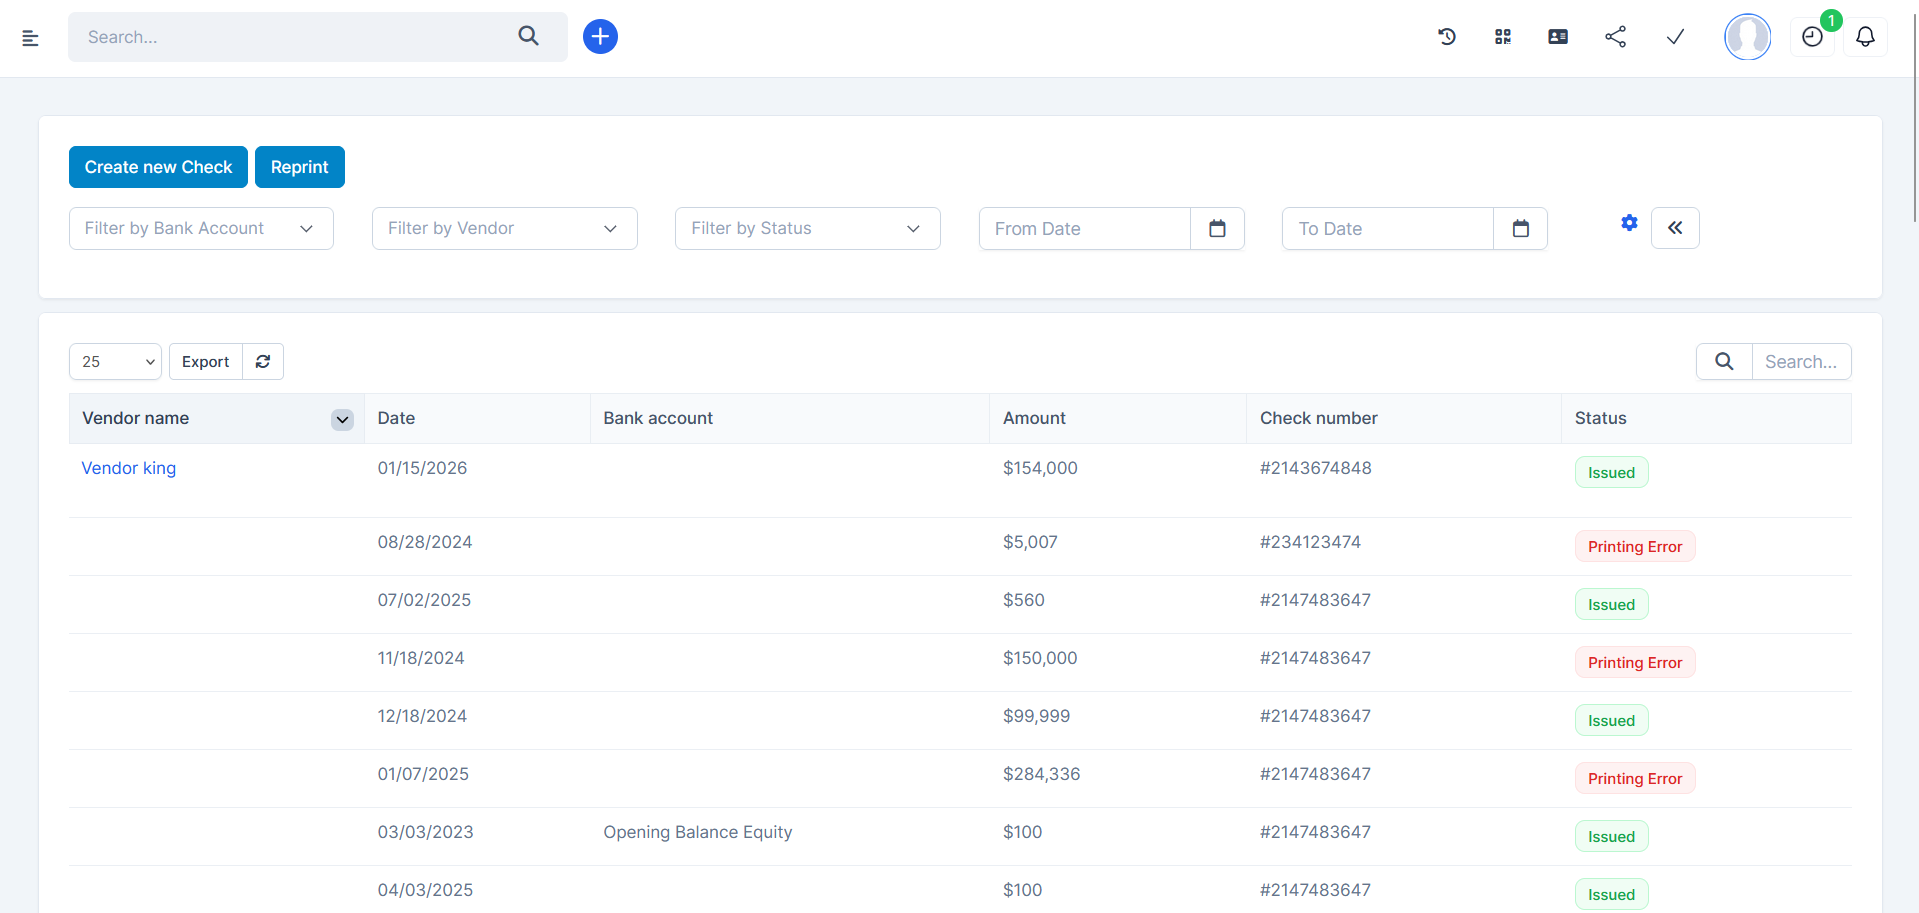The image size is (1919, 913).
Task: Open the 25 rows-per-page selector
Action: coord(115,361)
